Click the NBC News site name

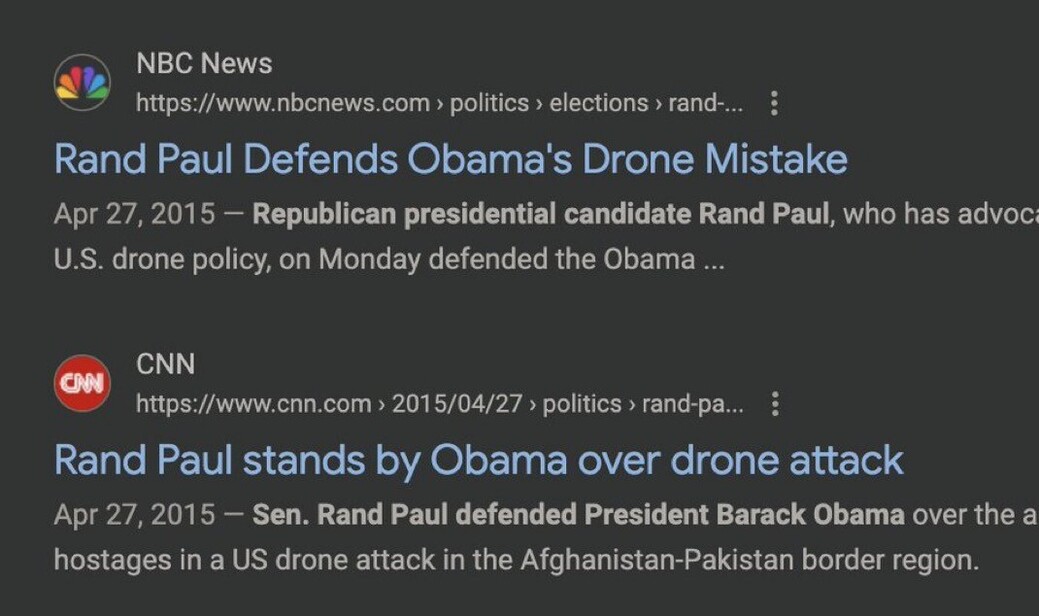204,63
